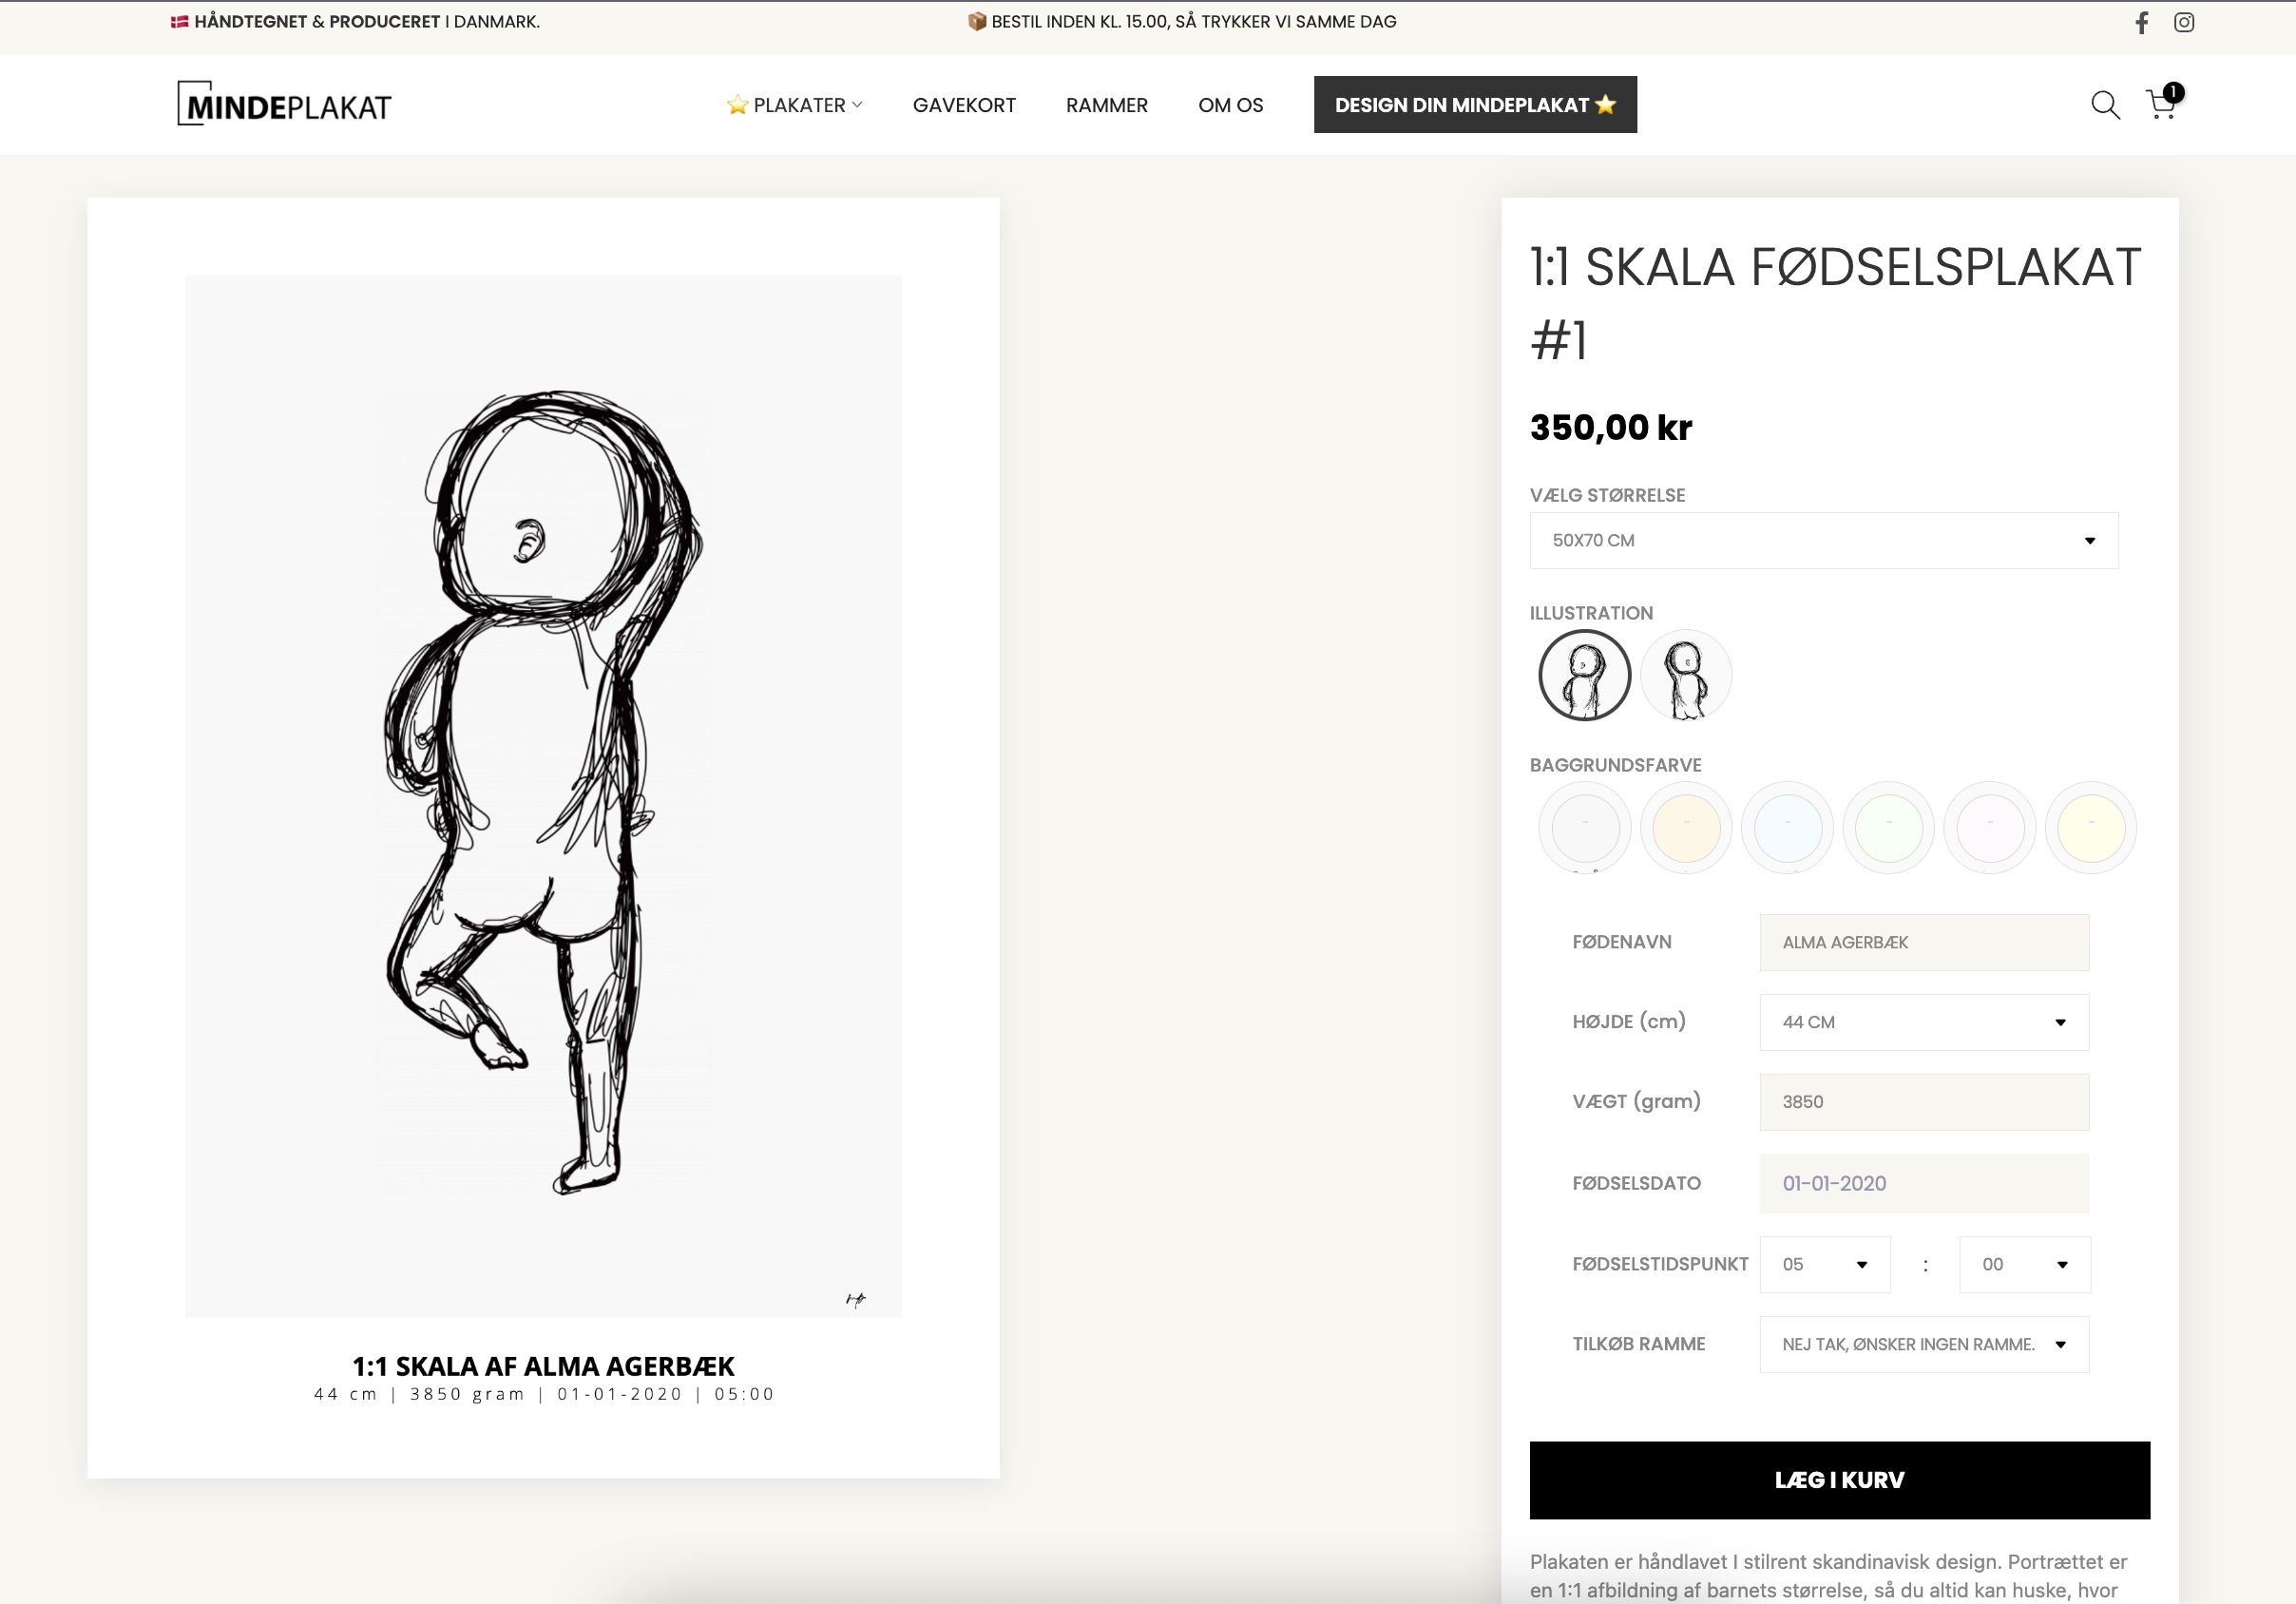Viewport: 2296px width, 1604px height.
Task: Click the search magnifier icon
Action: coord(2104,105)
